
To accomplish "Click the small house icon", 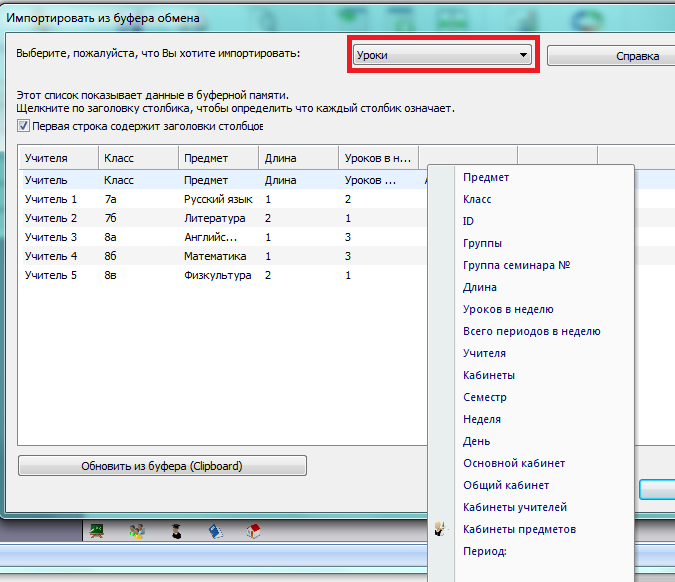I will click(254, 530).
